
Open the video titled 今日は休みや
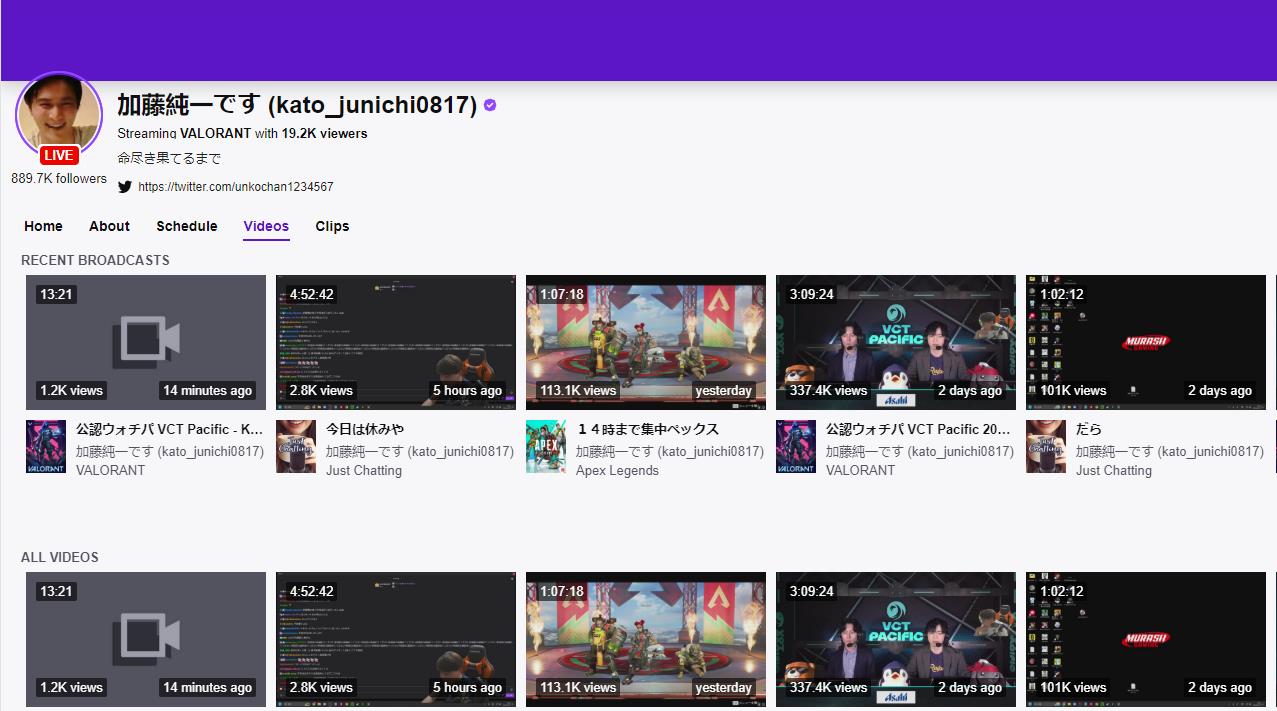365,429
